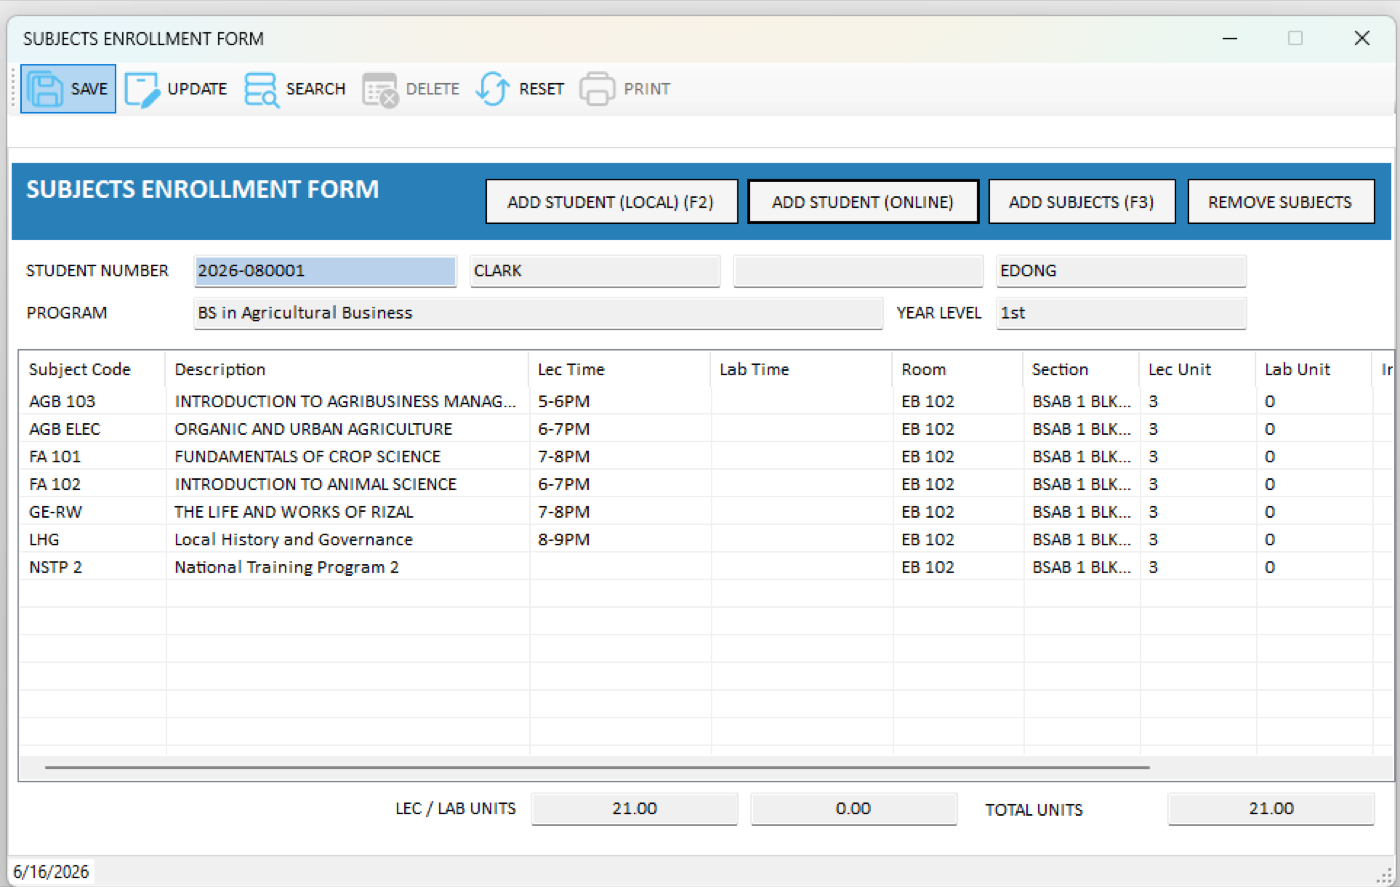Click THE LIFE AND WORKS OF RIZAL
The height and width of the screenshot is (887, 1400).
pyautogui.click(x=293, y=512)
